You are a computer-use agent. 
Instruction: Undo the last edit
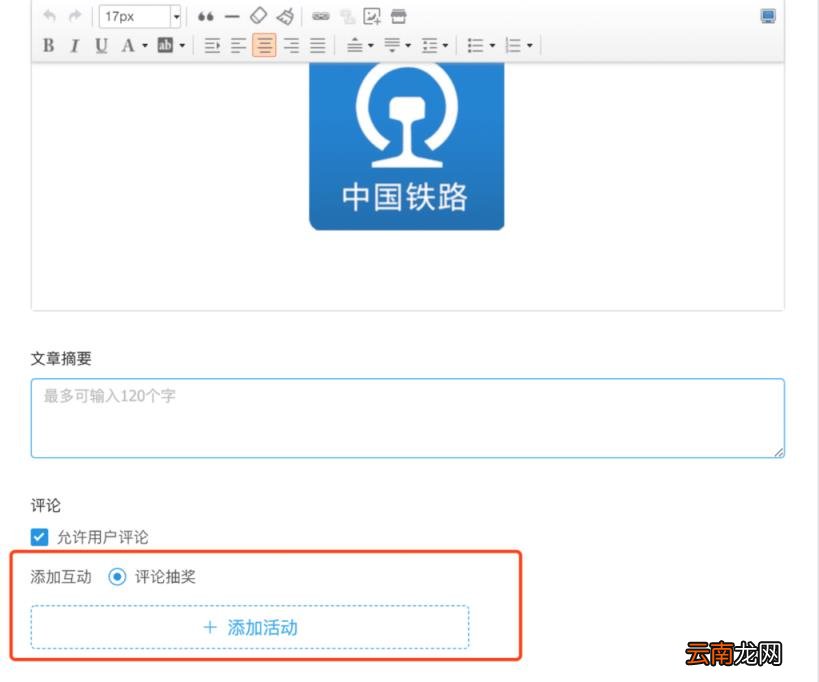(49, 16)
